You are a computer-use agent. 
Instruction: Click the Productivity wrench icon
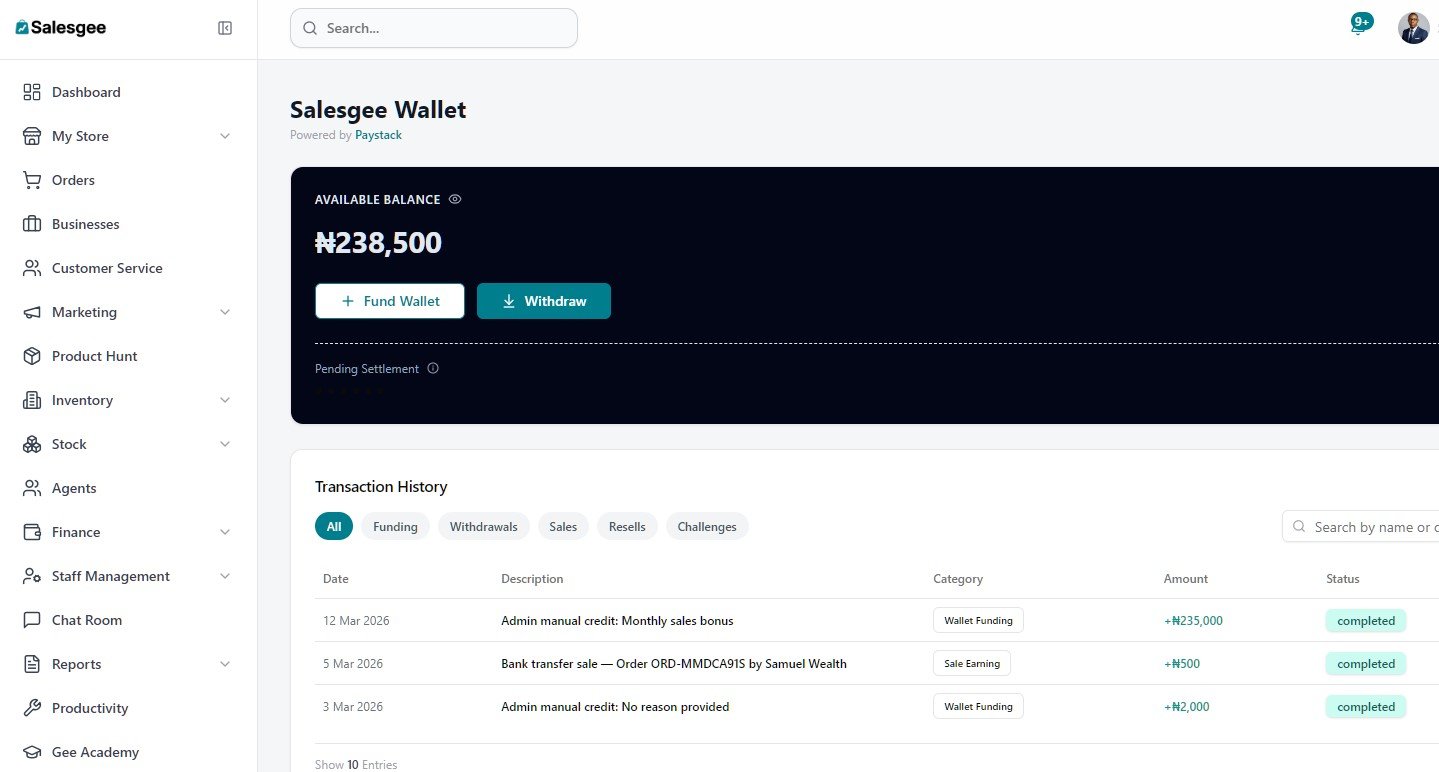(32, 708)
